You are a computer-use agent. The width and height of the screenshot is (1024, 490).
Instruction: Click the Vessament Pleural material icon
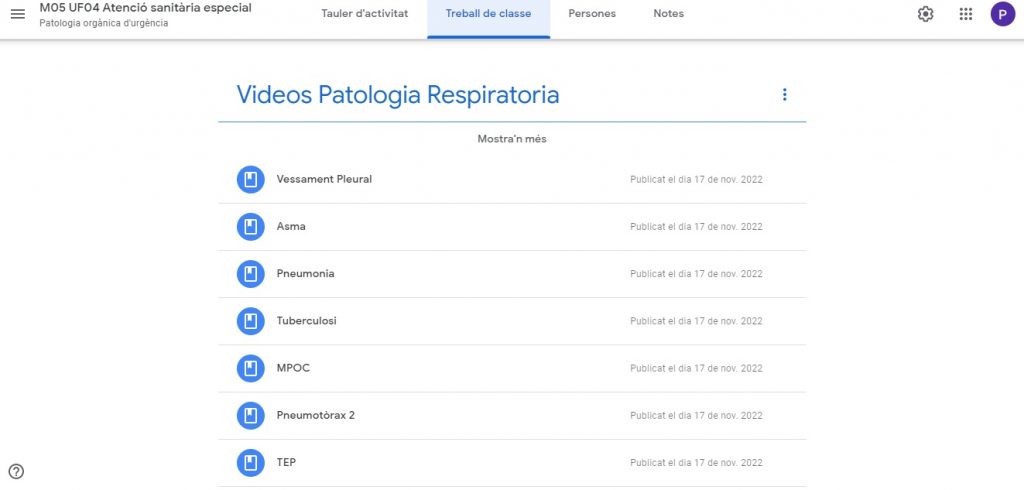point(250,180)
